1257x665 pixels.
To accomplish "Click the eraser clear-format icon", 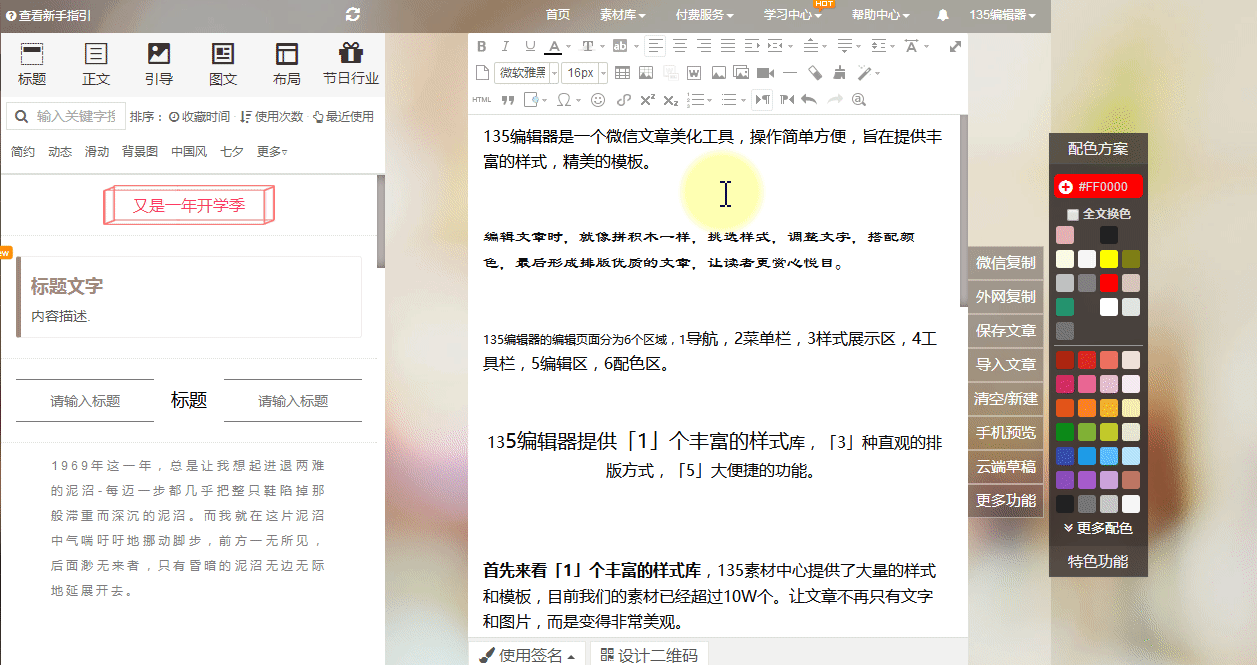I will pos(814,72).
